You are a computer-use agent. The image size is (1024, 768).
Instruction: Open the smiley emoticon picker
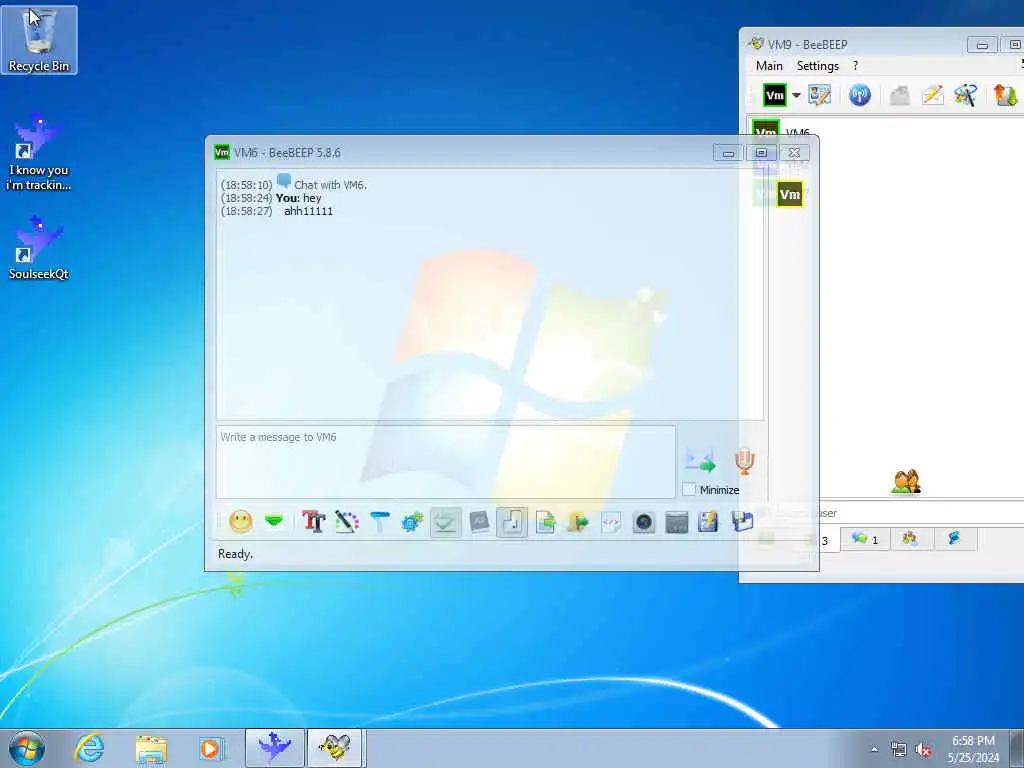240,522
